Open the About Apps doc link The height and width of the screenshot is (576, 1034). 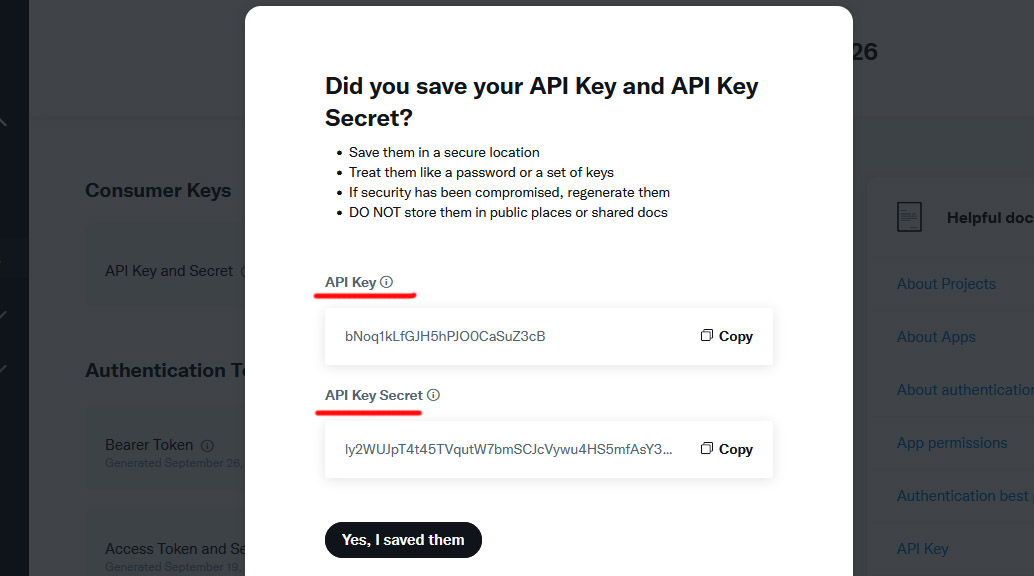pyautogui.click(x=936, y=337)
